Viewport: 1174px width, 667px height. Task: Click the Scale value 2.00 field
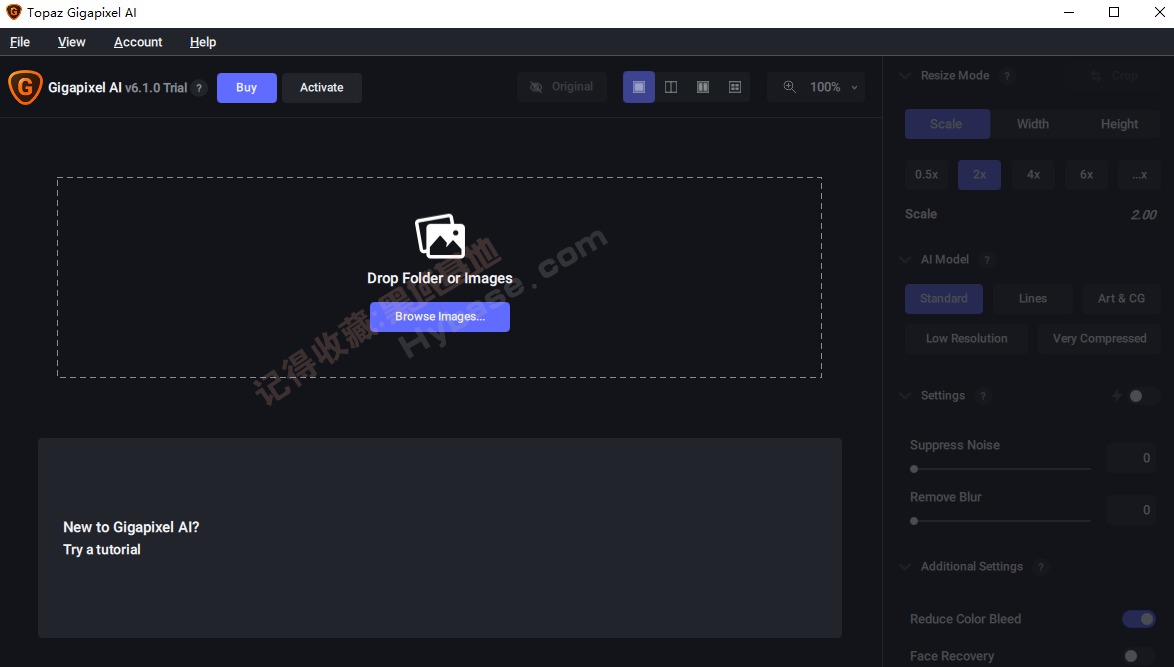pos(1143,215)
